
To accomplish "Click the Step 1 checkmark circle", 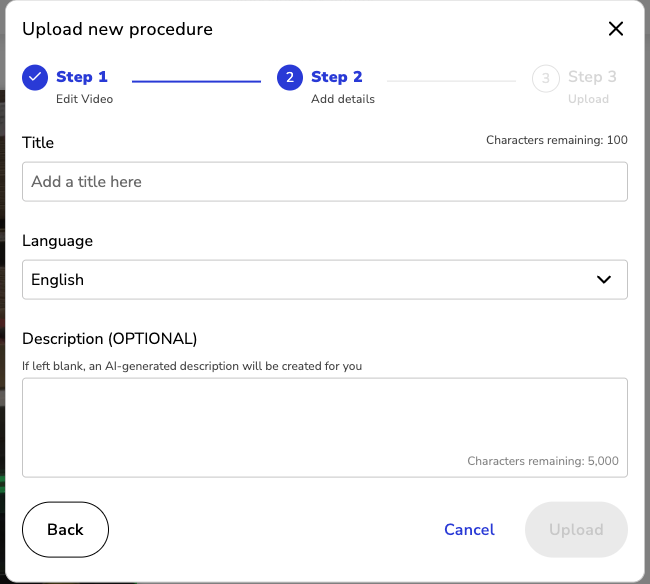I will (x=35, y=77).
